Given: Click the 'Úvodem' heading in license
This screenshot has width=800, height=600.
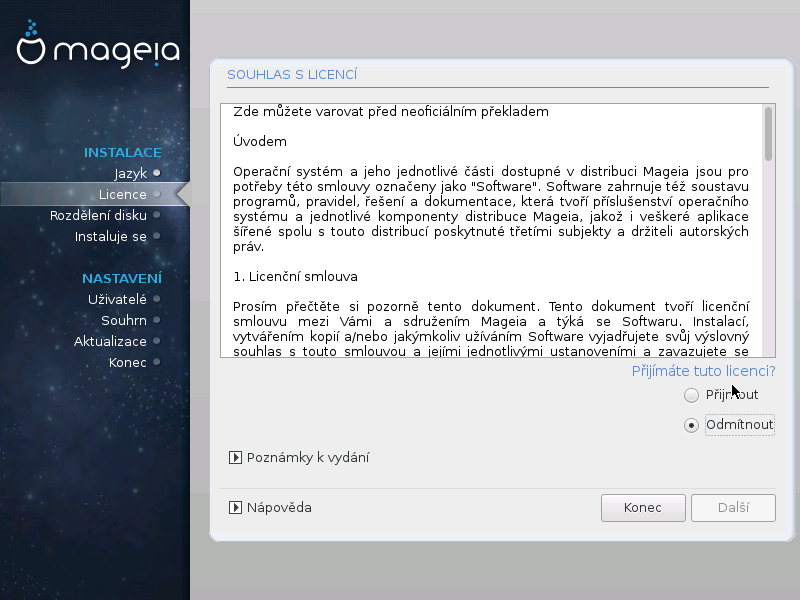Looking at the screenshot, I should 260,141.
